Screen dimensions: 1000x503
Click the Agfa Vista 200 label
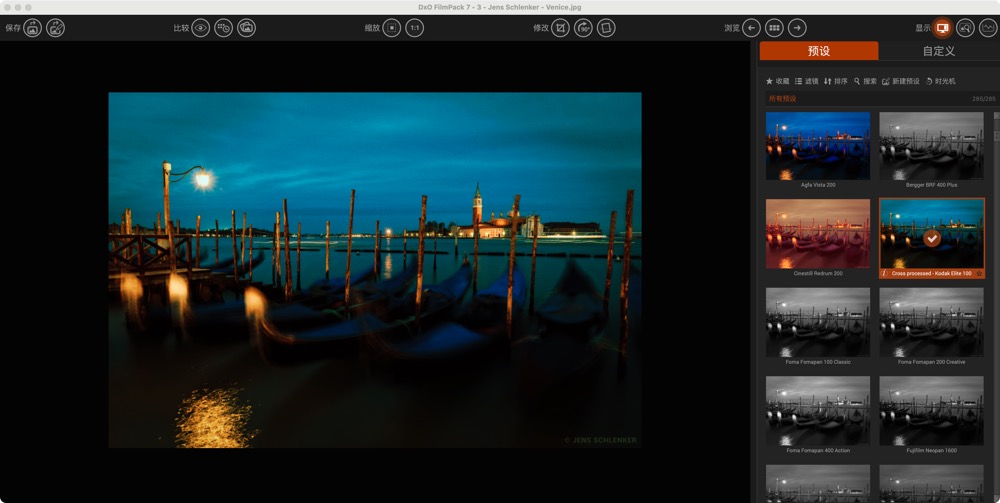tap(818, 185)
